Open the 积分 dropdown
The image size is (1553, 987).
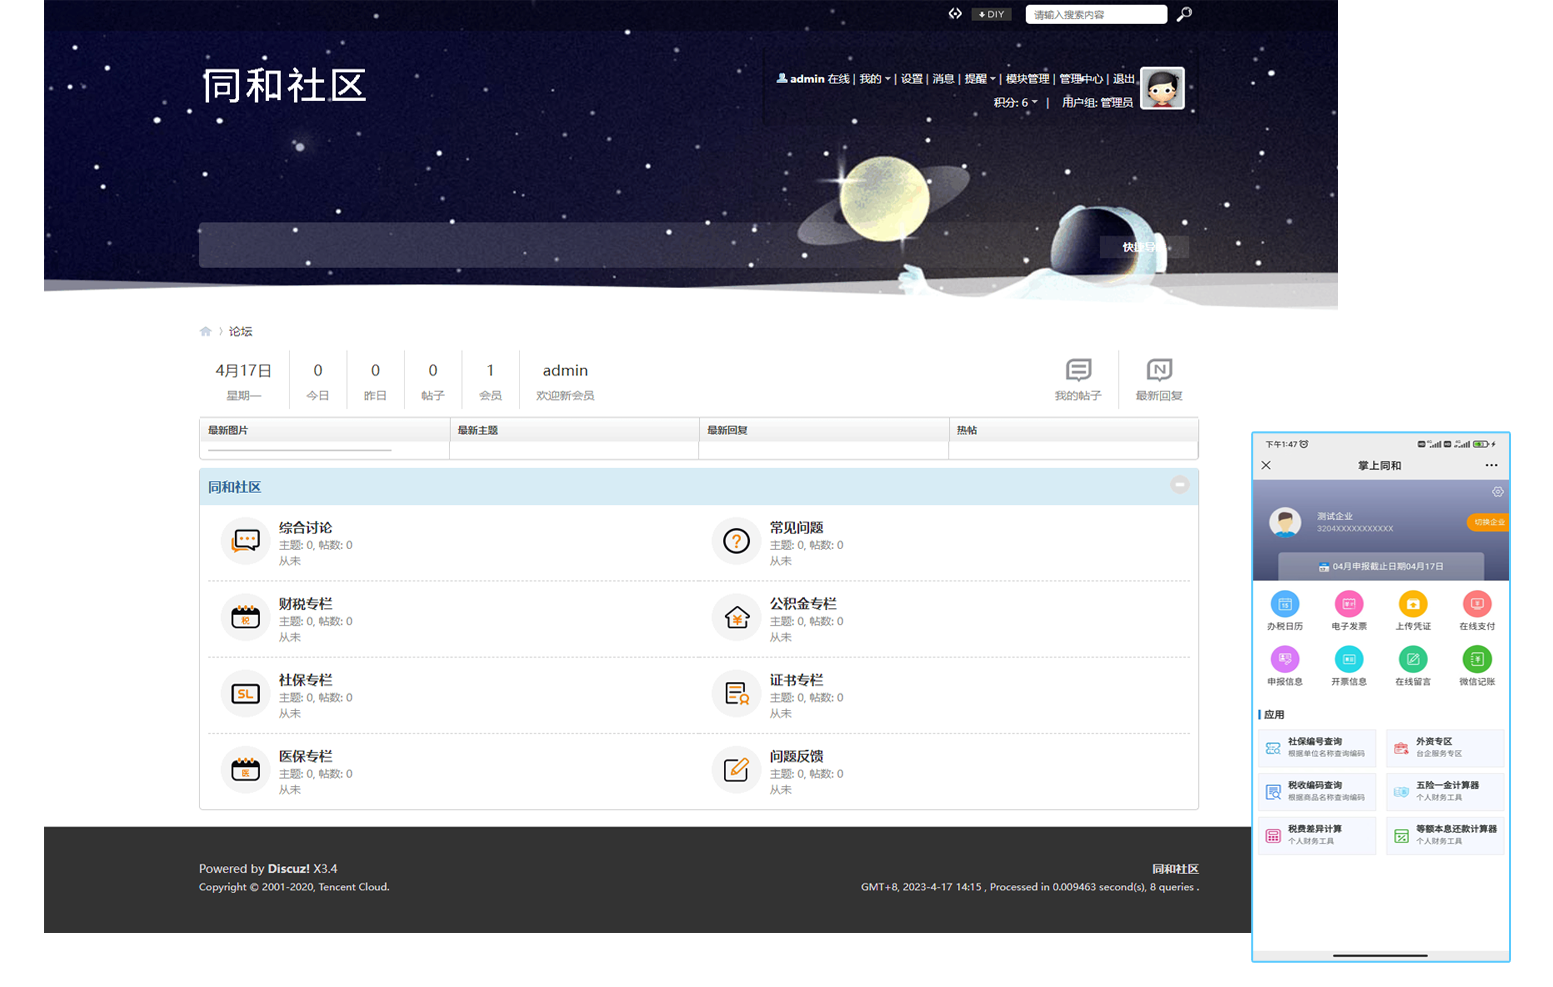pyautogui.click(x=1015, y=102)
